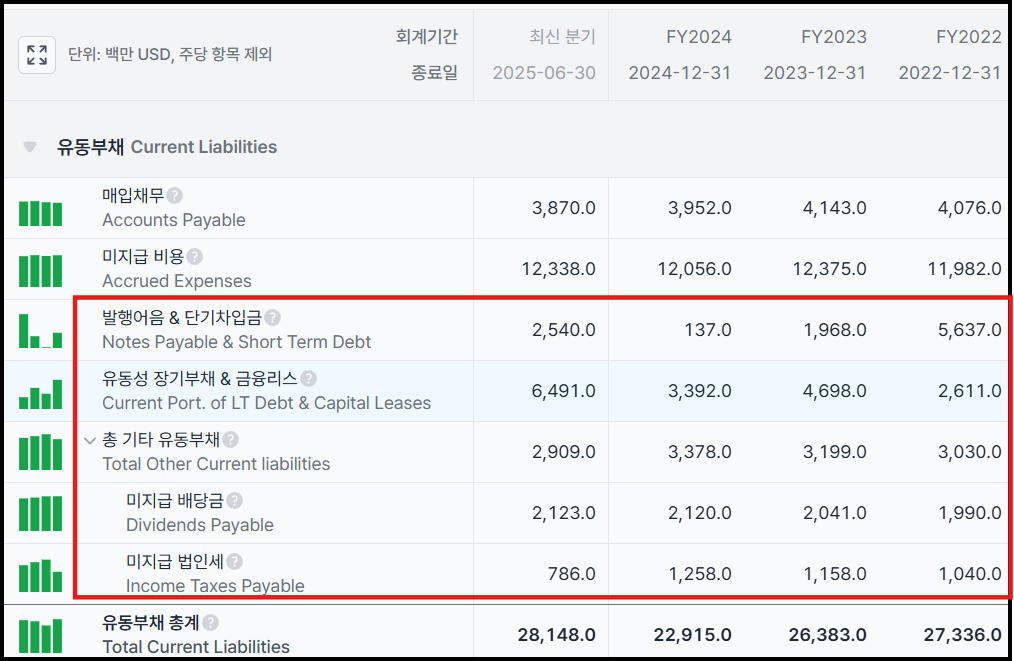Click Accrued Expenses value 12,338.0
The width and height of the screenshot is (1014, 661).
tap(559, 268)
